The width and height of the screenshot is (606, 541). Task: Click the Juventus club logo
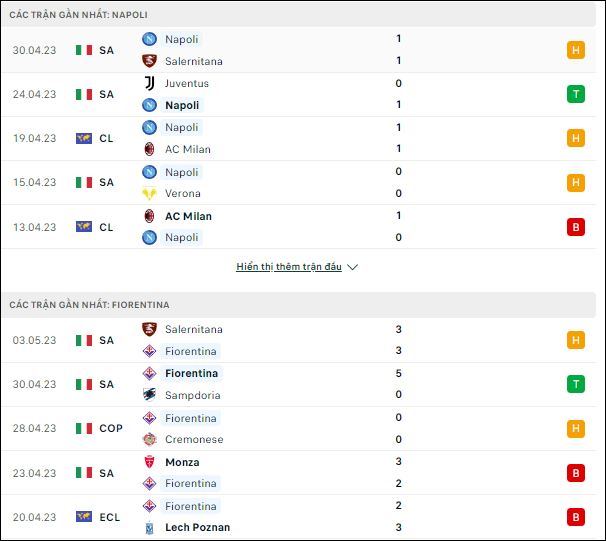point(149,83)
